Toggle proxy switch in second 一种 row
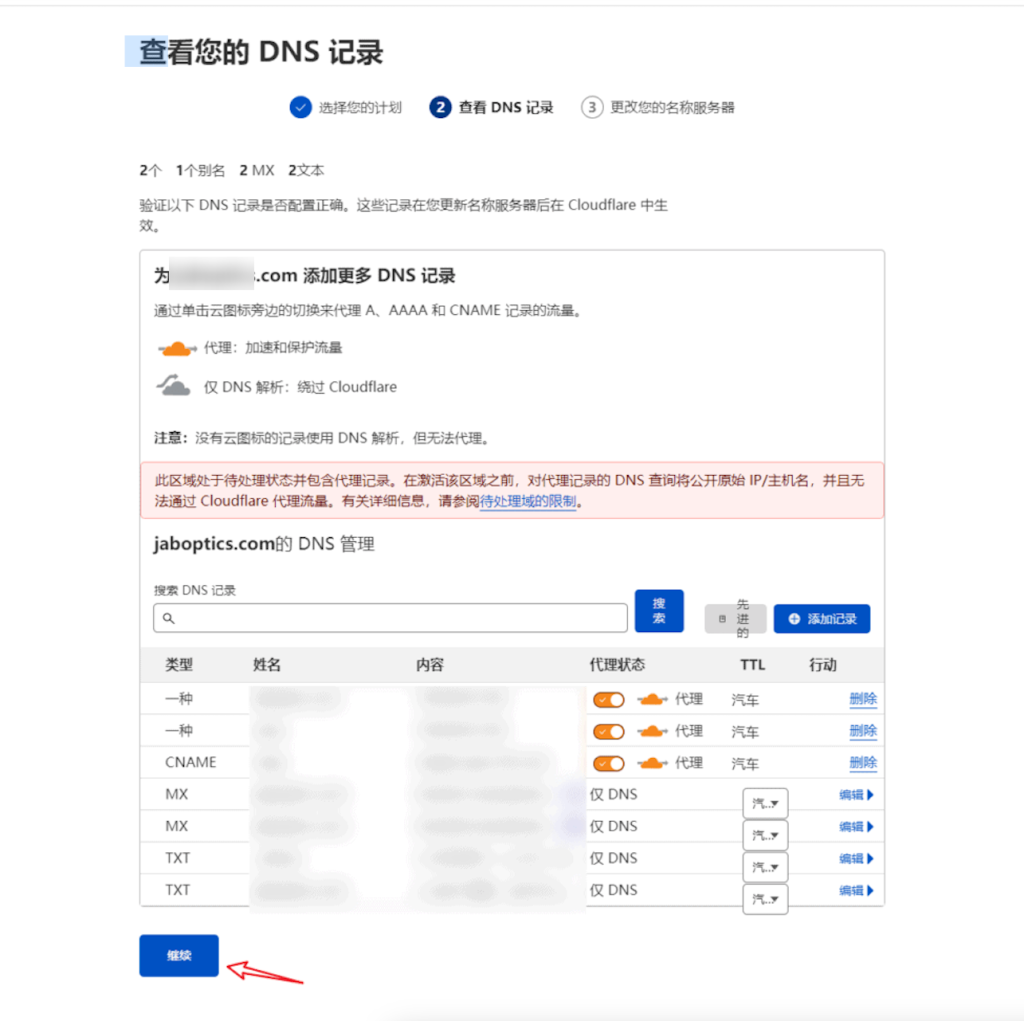Viewport: 1024px width, 1021px height. [608, 732]
